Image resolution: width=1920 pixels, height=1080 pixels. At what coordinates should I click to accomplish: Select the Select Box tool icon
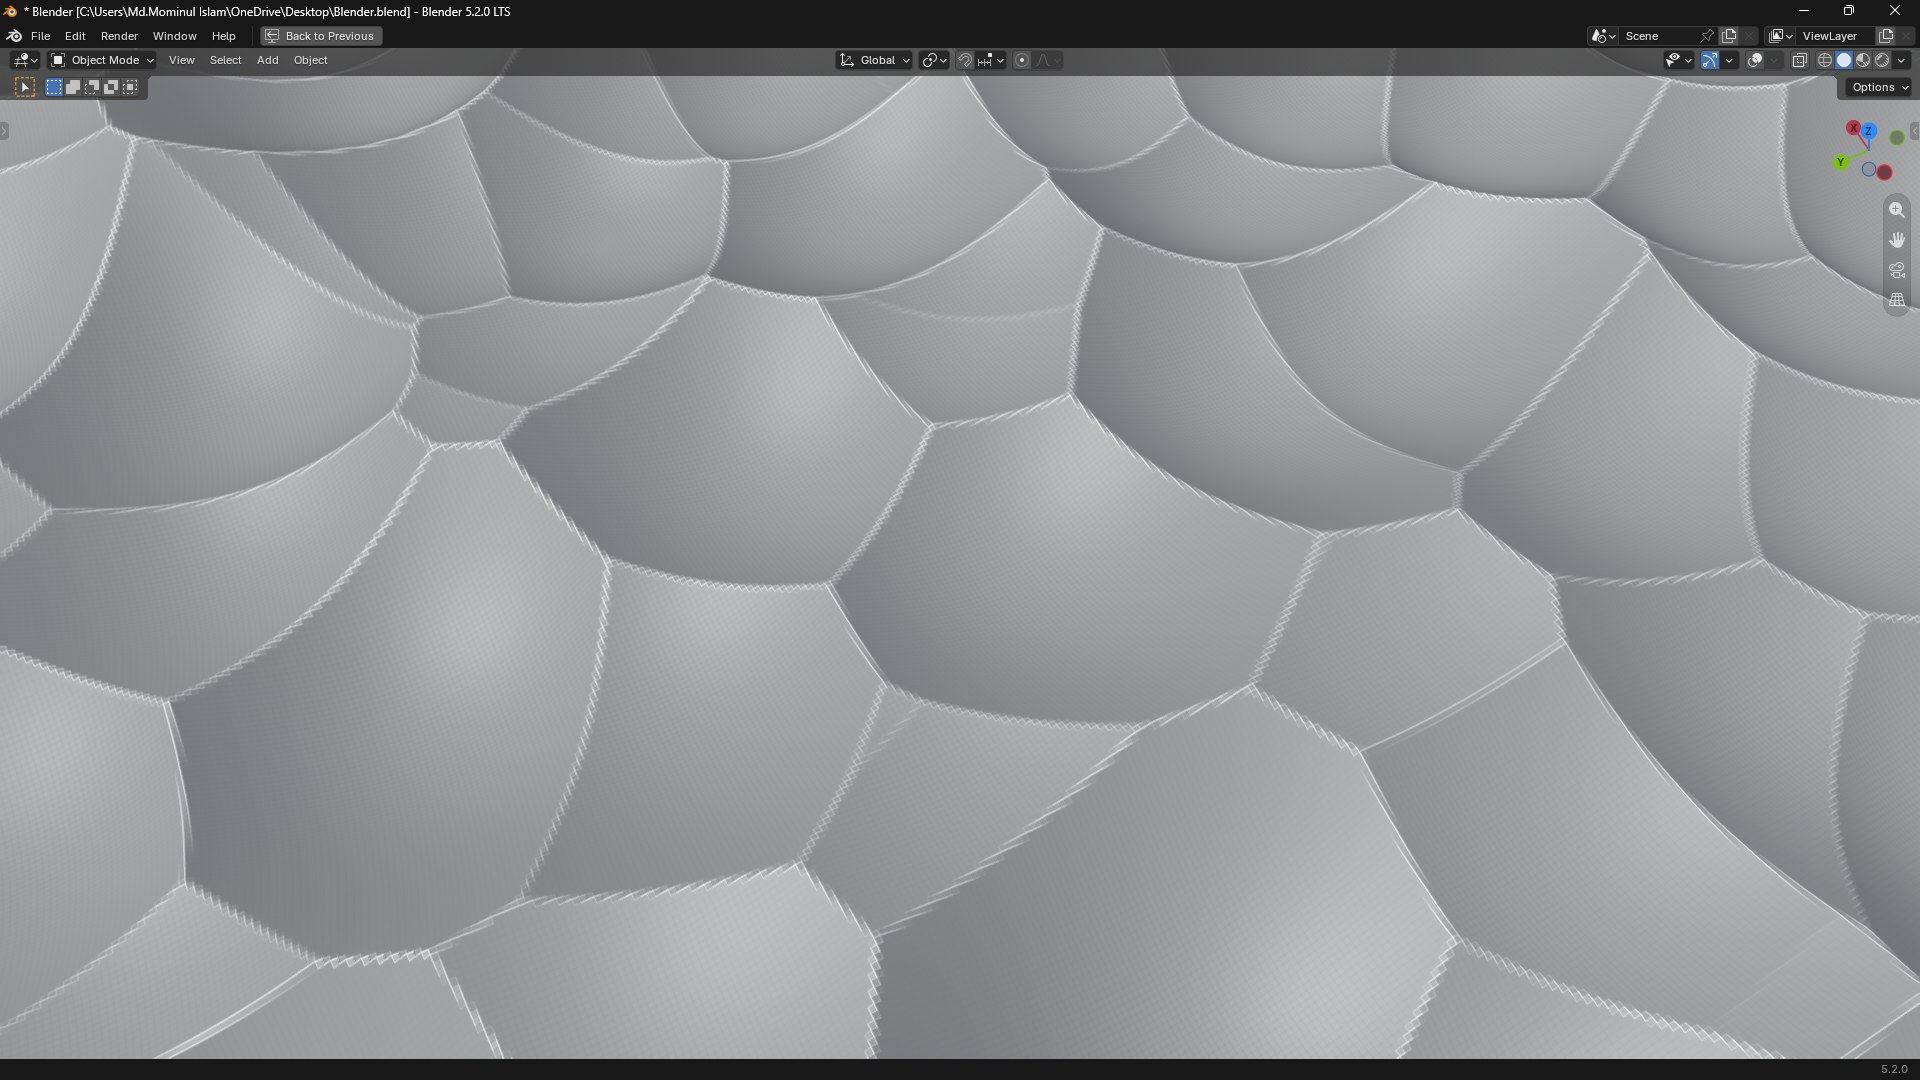tap(25, 88)
